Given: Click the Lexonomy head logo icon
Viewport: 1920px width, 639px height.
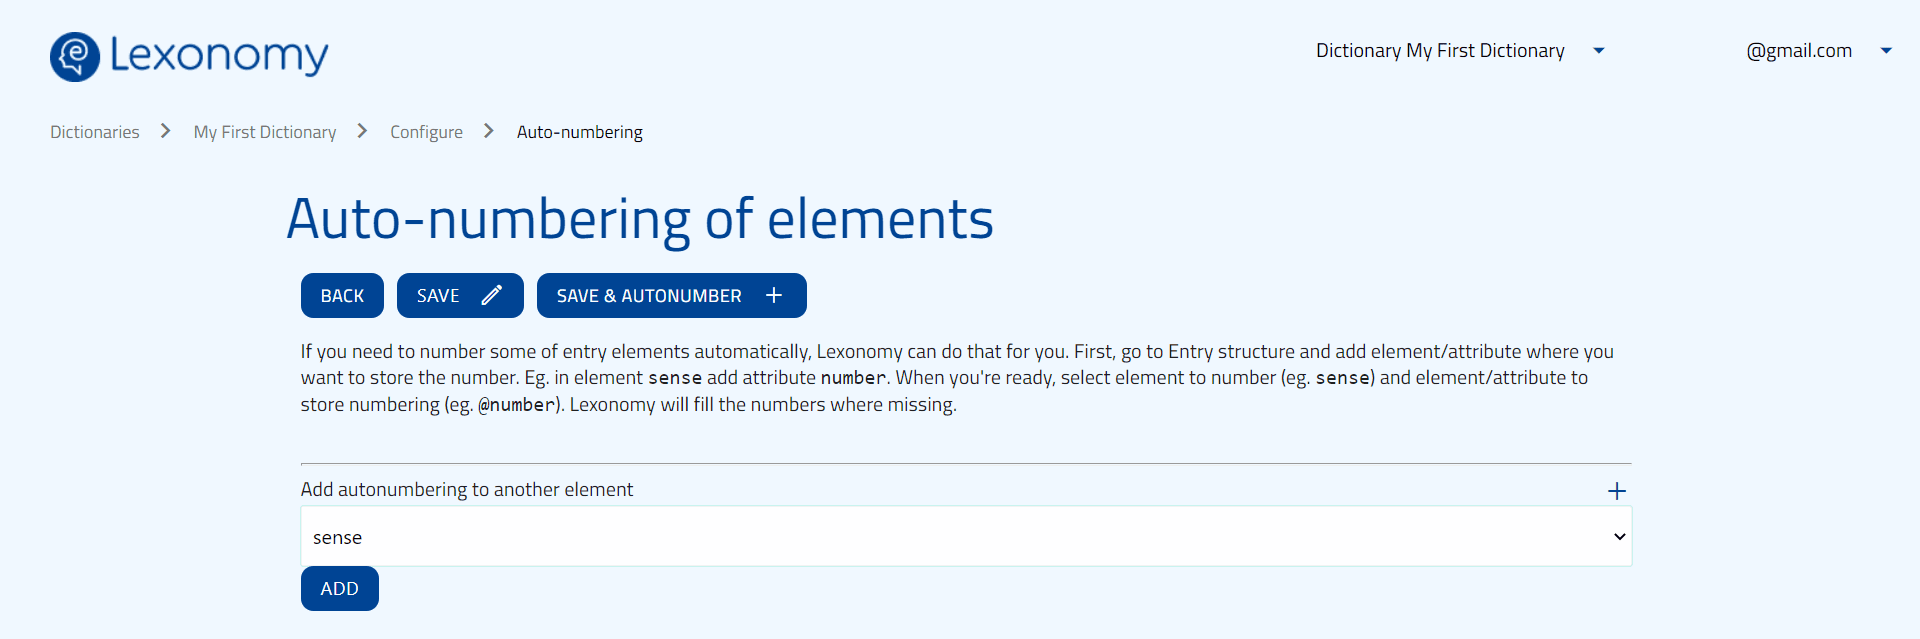Looking at the screenshot, I should pos(75,56).
